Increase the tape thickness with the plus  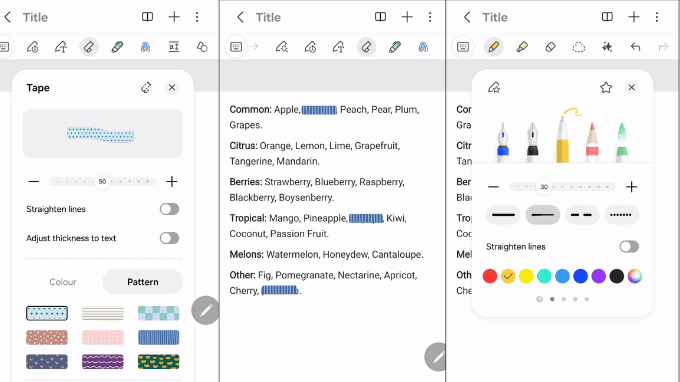172,181
